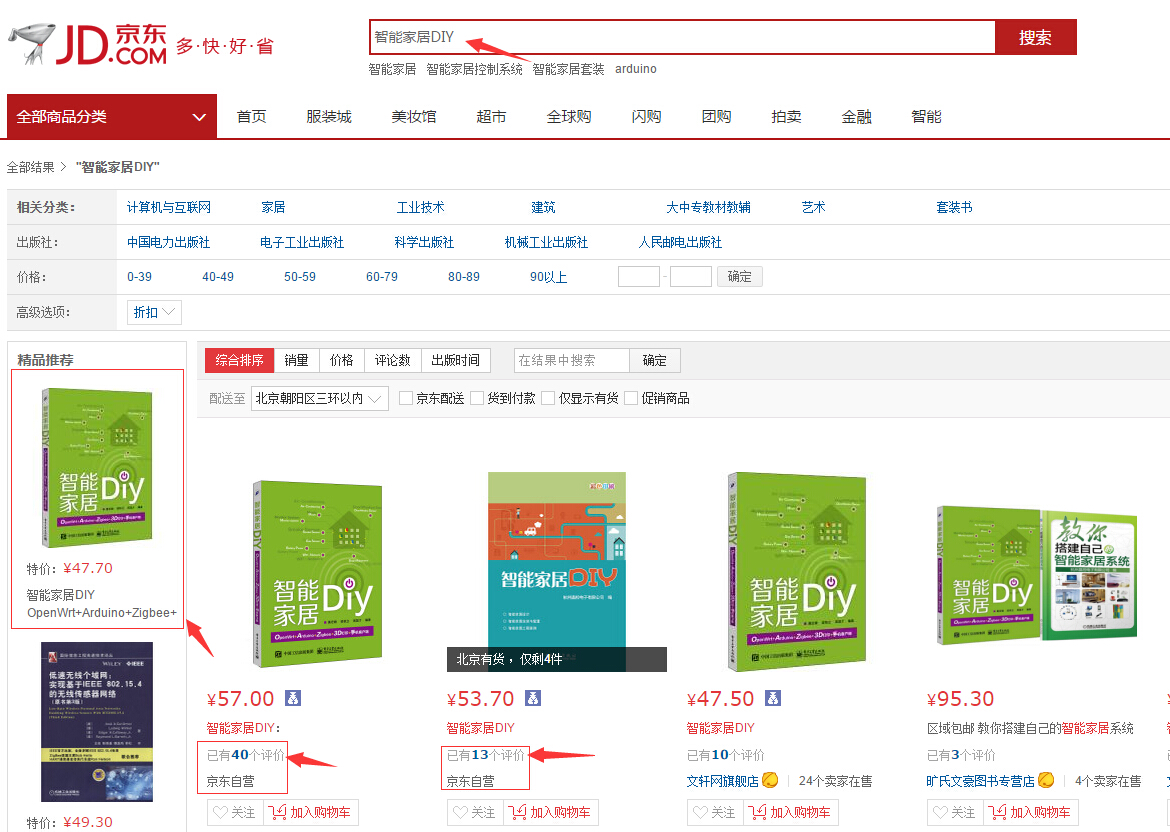Add the ¥53.70 book to cart
Screen dimensions: 1170x832
[551, 812]
